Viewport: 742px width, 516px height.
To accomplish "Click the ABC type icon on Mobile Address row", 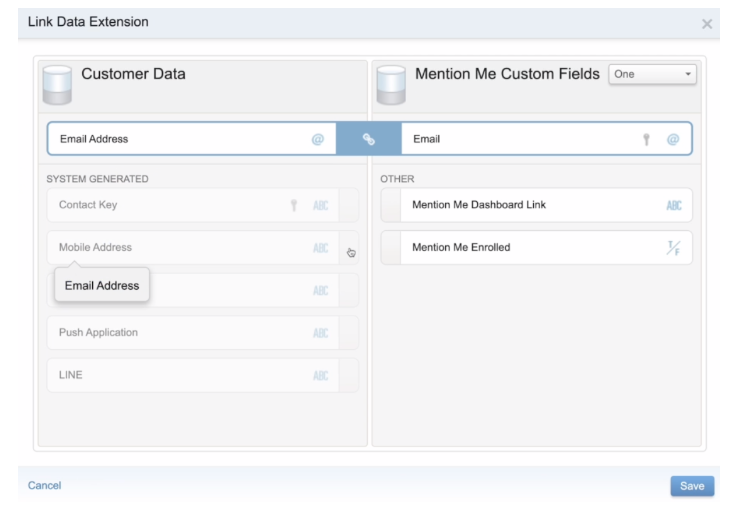I will (x=320, y=248).
